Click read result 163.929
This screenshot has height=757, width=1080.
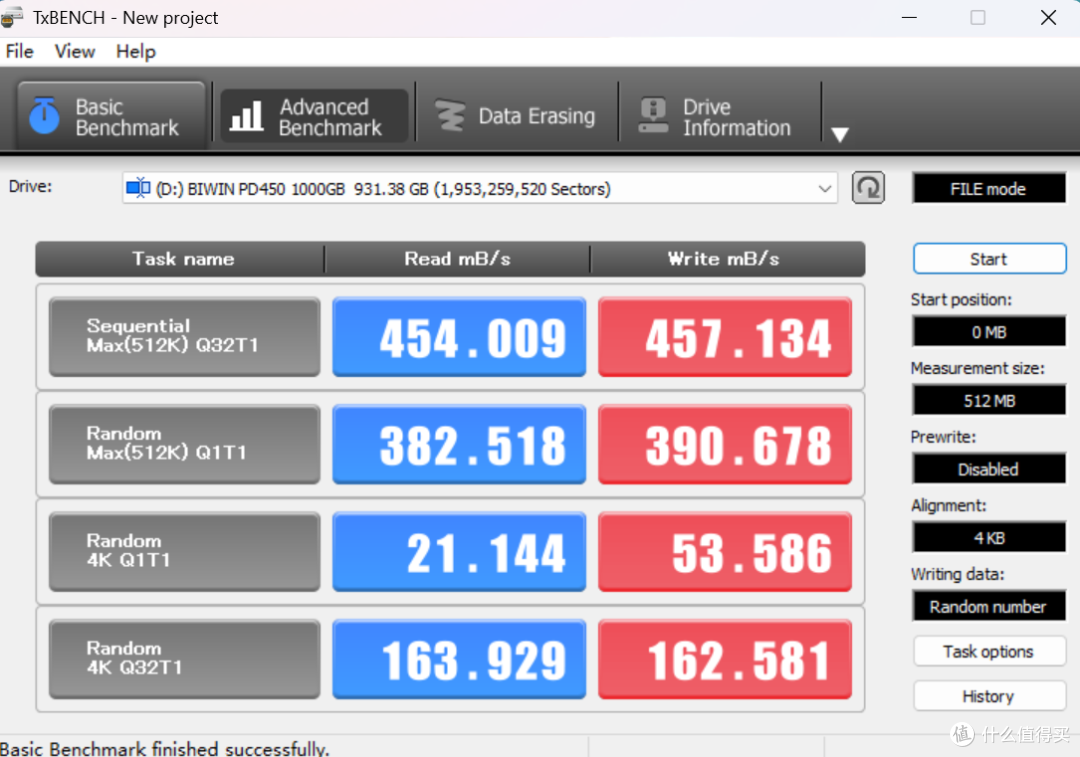point(459,659)
